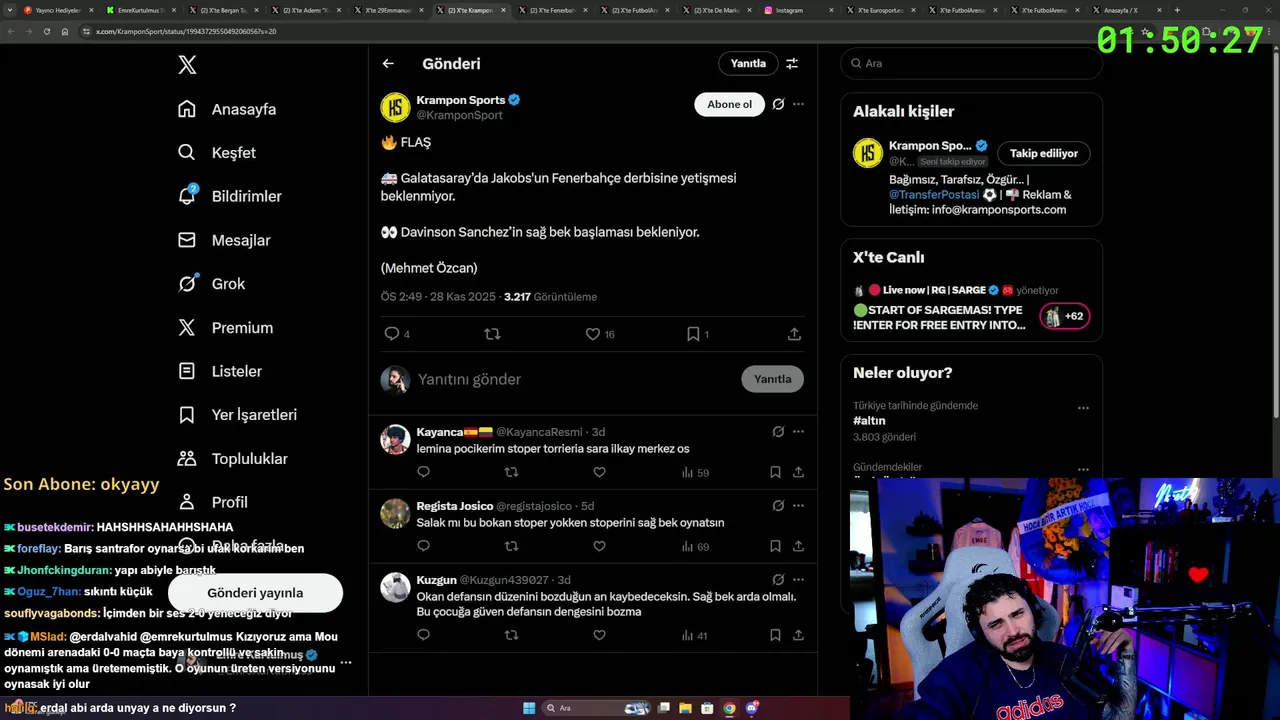Open reply sort settings icon beside Yanıtla
Viewport: 1280px width, 720px height.
tap(792, 63)
